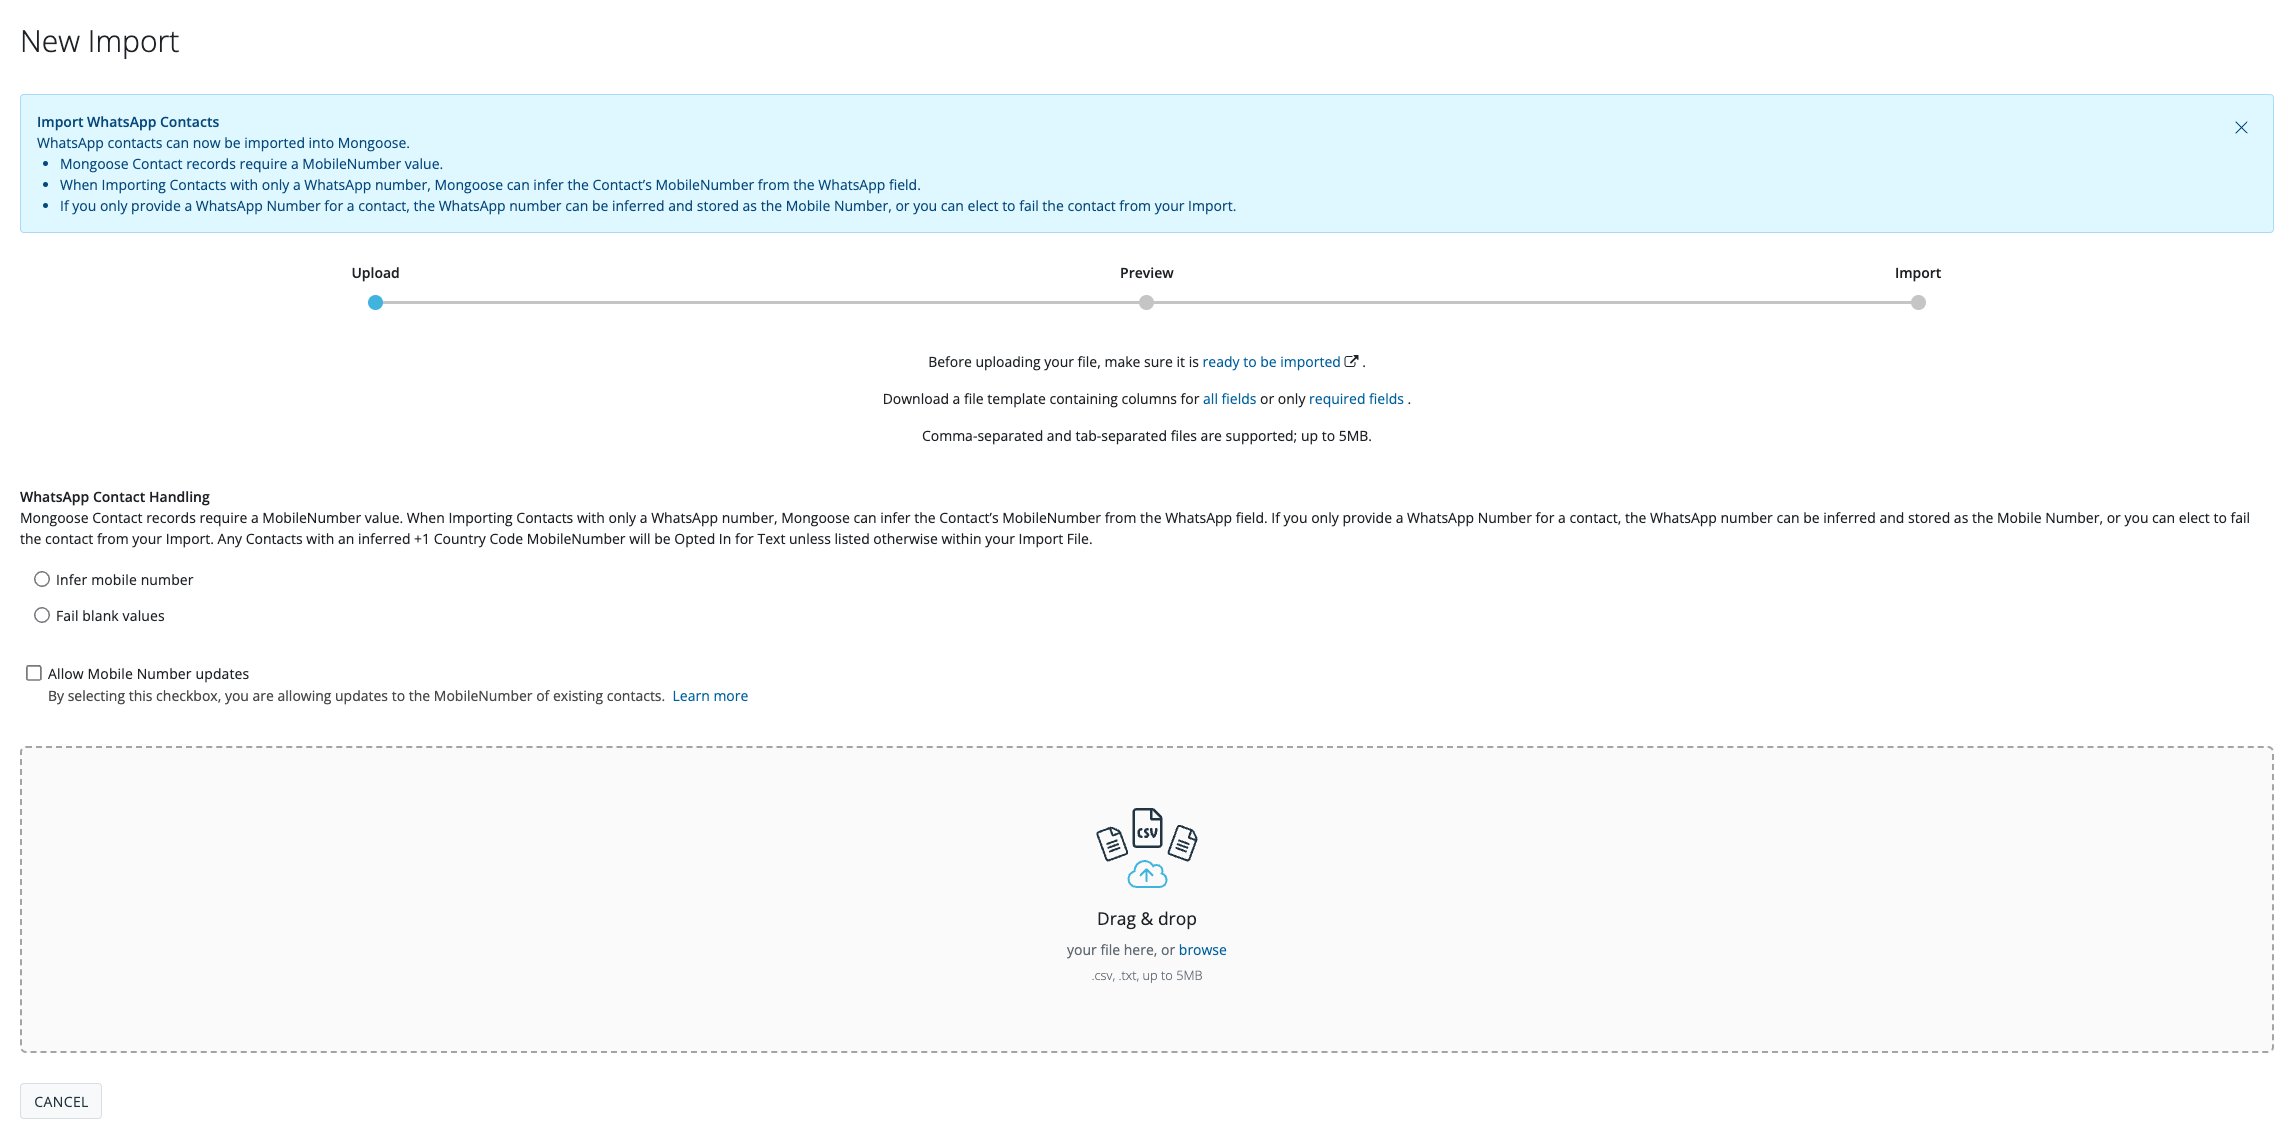The width and height of the screenshot is (2296, 1133).
Task: Click the Import step marker dot
Action: (1918, 302)
